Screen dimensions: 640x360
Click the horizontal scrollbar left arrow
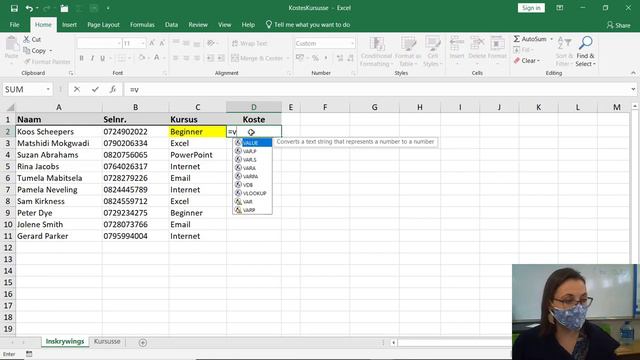pyautogui.click(x=393, y=342)
